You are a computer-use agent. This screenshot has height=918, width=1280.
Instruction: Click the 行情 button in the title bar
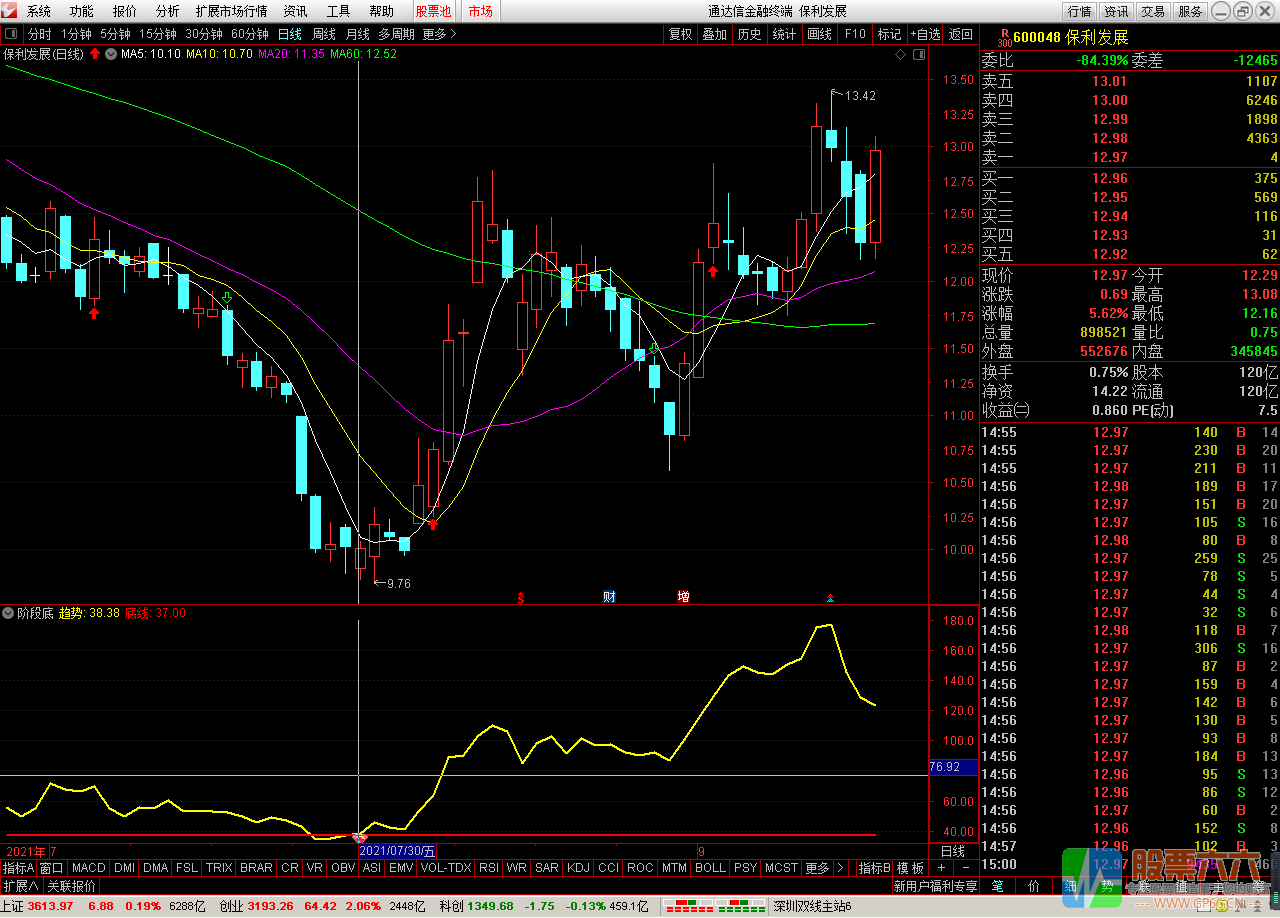pyautogui.click(x=1079, y=12)
